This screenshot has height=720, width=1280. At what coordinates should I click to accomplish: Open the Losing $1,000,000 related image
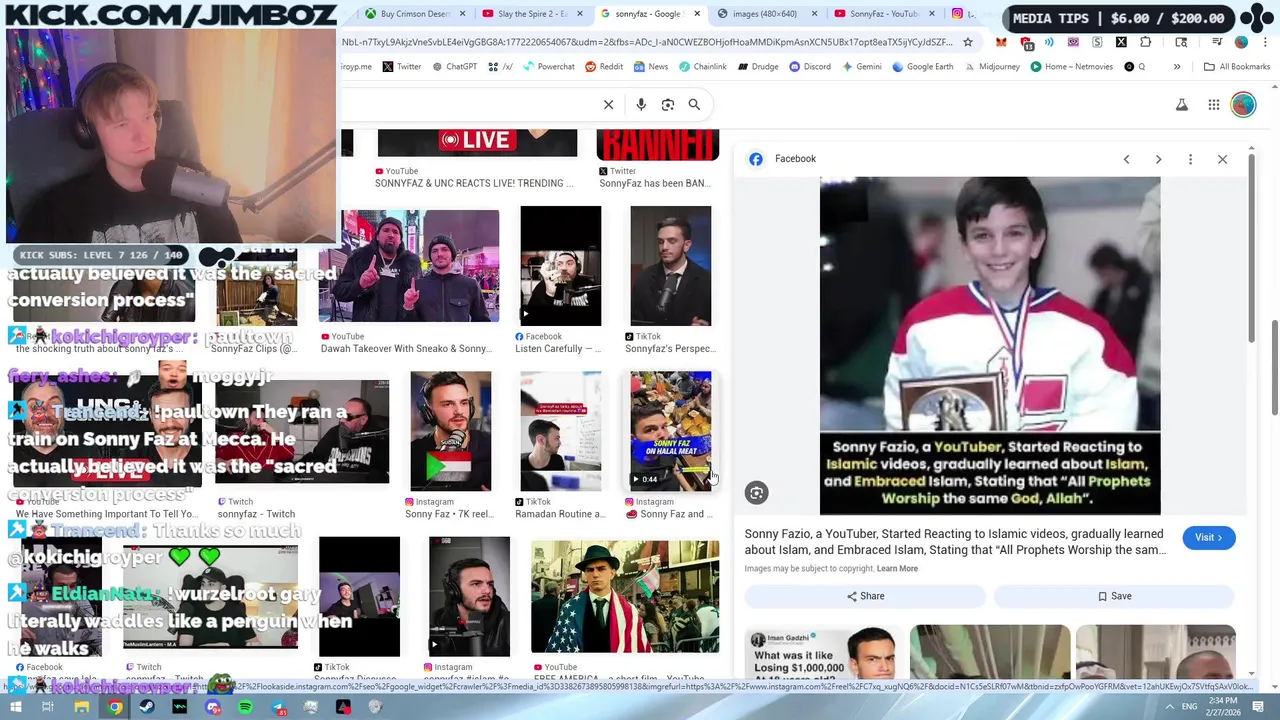[x=824, y=652]
